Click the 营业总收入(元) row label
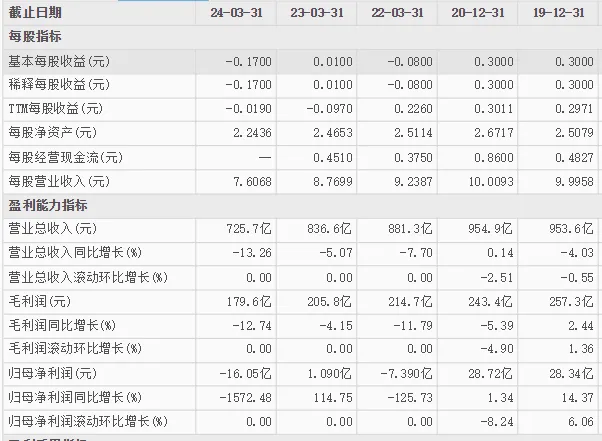The image size is (602, 441). click(52, 229)
